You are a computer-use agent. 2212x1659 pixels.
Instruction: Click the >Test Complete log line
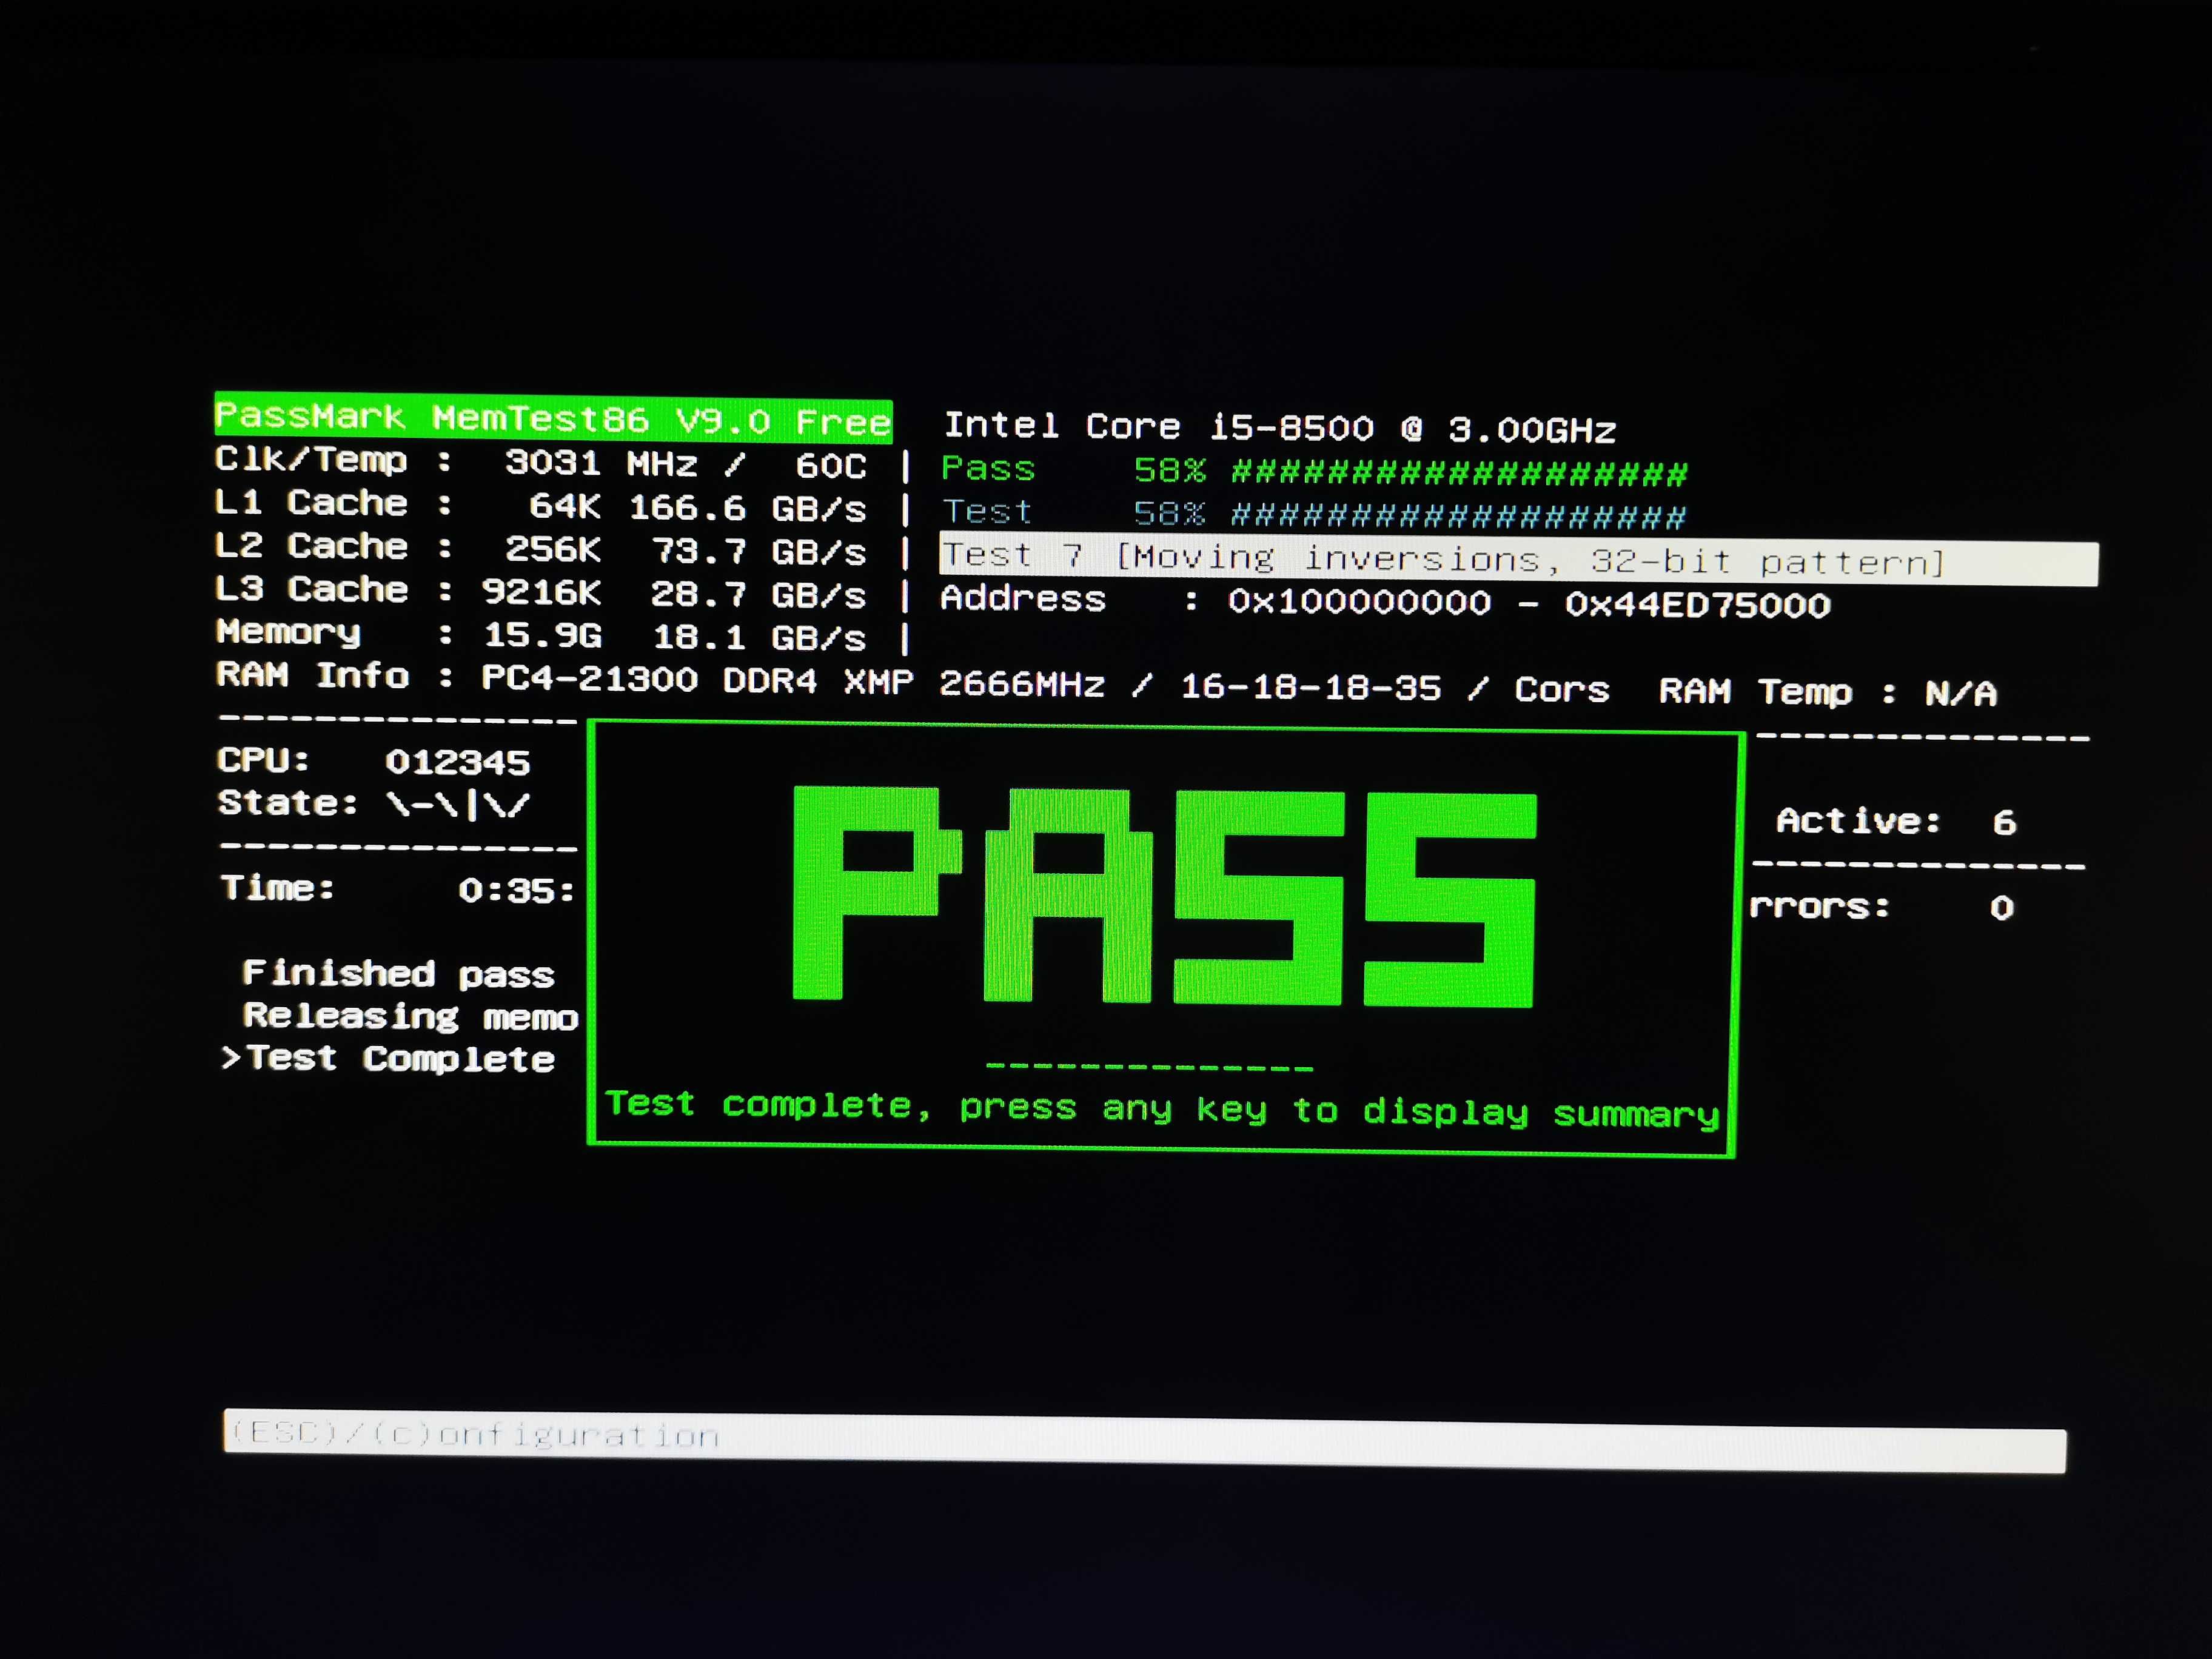pos(388,1058)
